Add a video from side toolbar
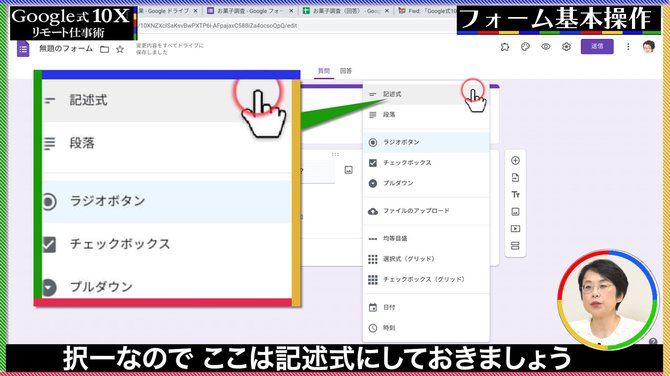Screen dimensions: 670x376 [x=515, y=229]
